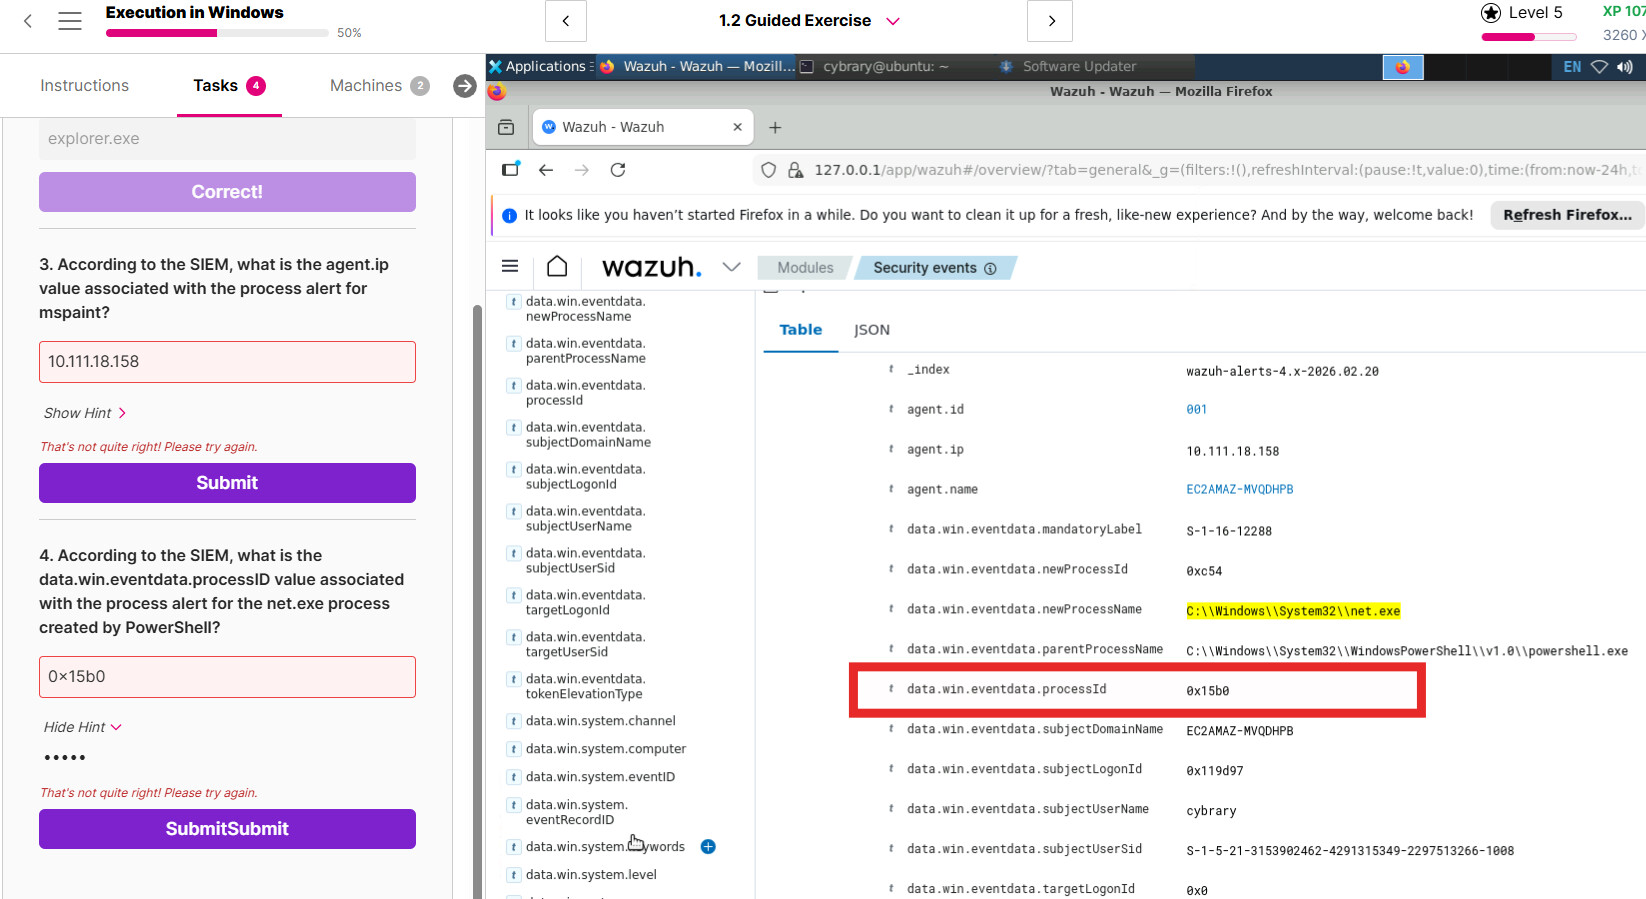
Task: Open a new Firefox tab
Action: pyautogui.click(x=775, y=128)
